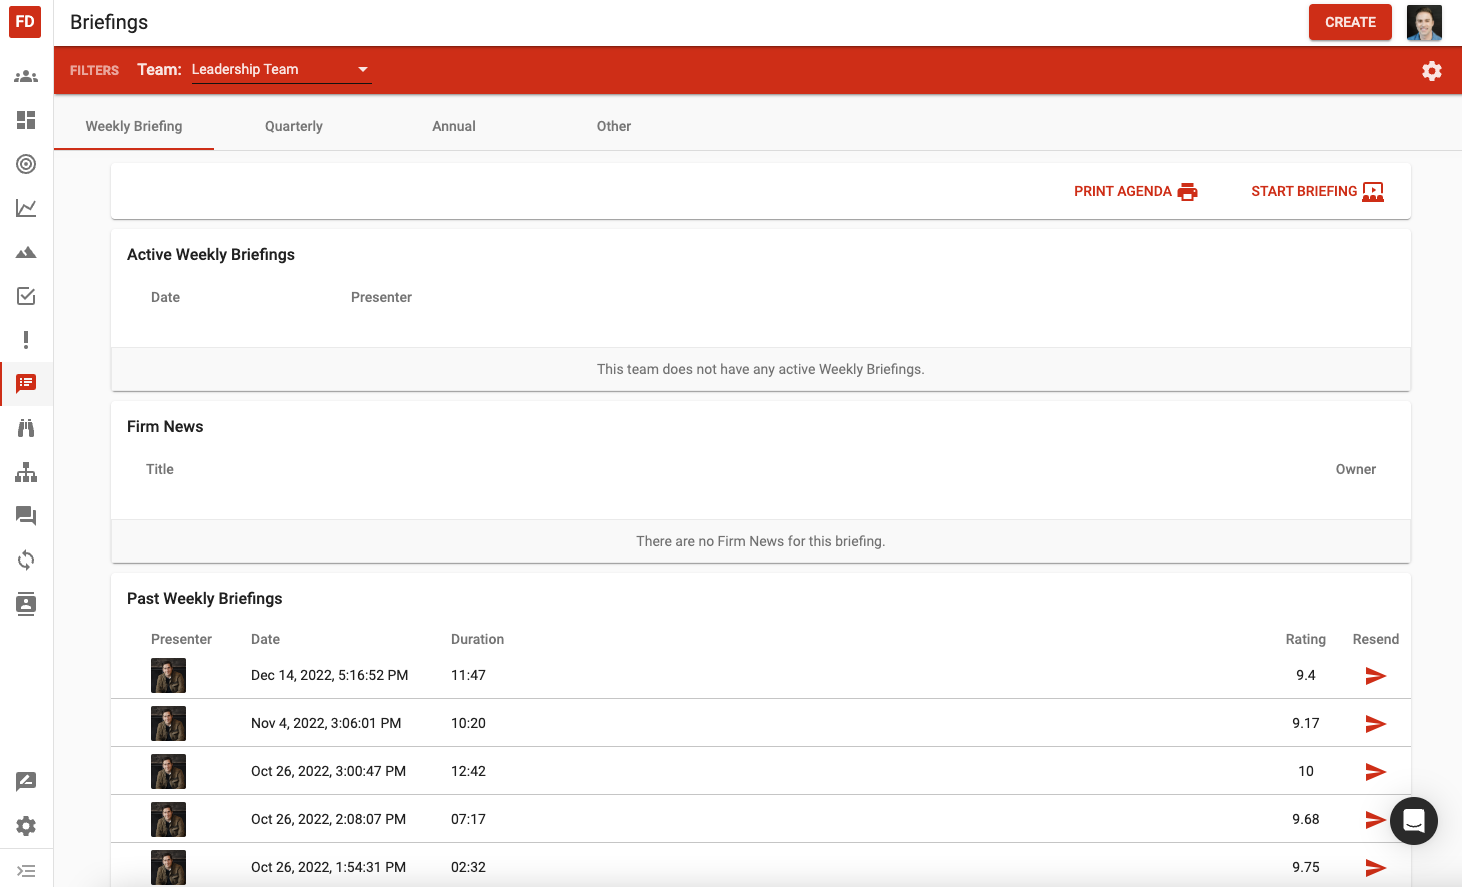
Task: Open the Briefings icon in sidebar
Action: 26,384
